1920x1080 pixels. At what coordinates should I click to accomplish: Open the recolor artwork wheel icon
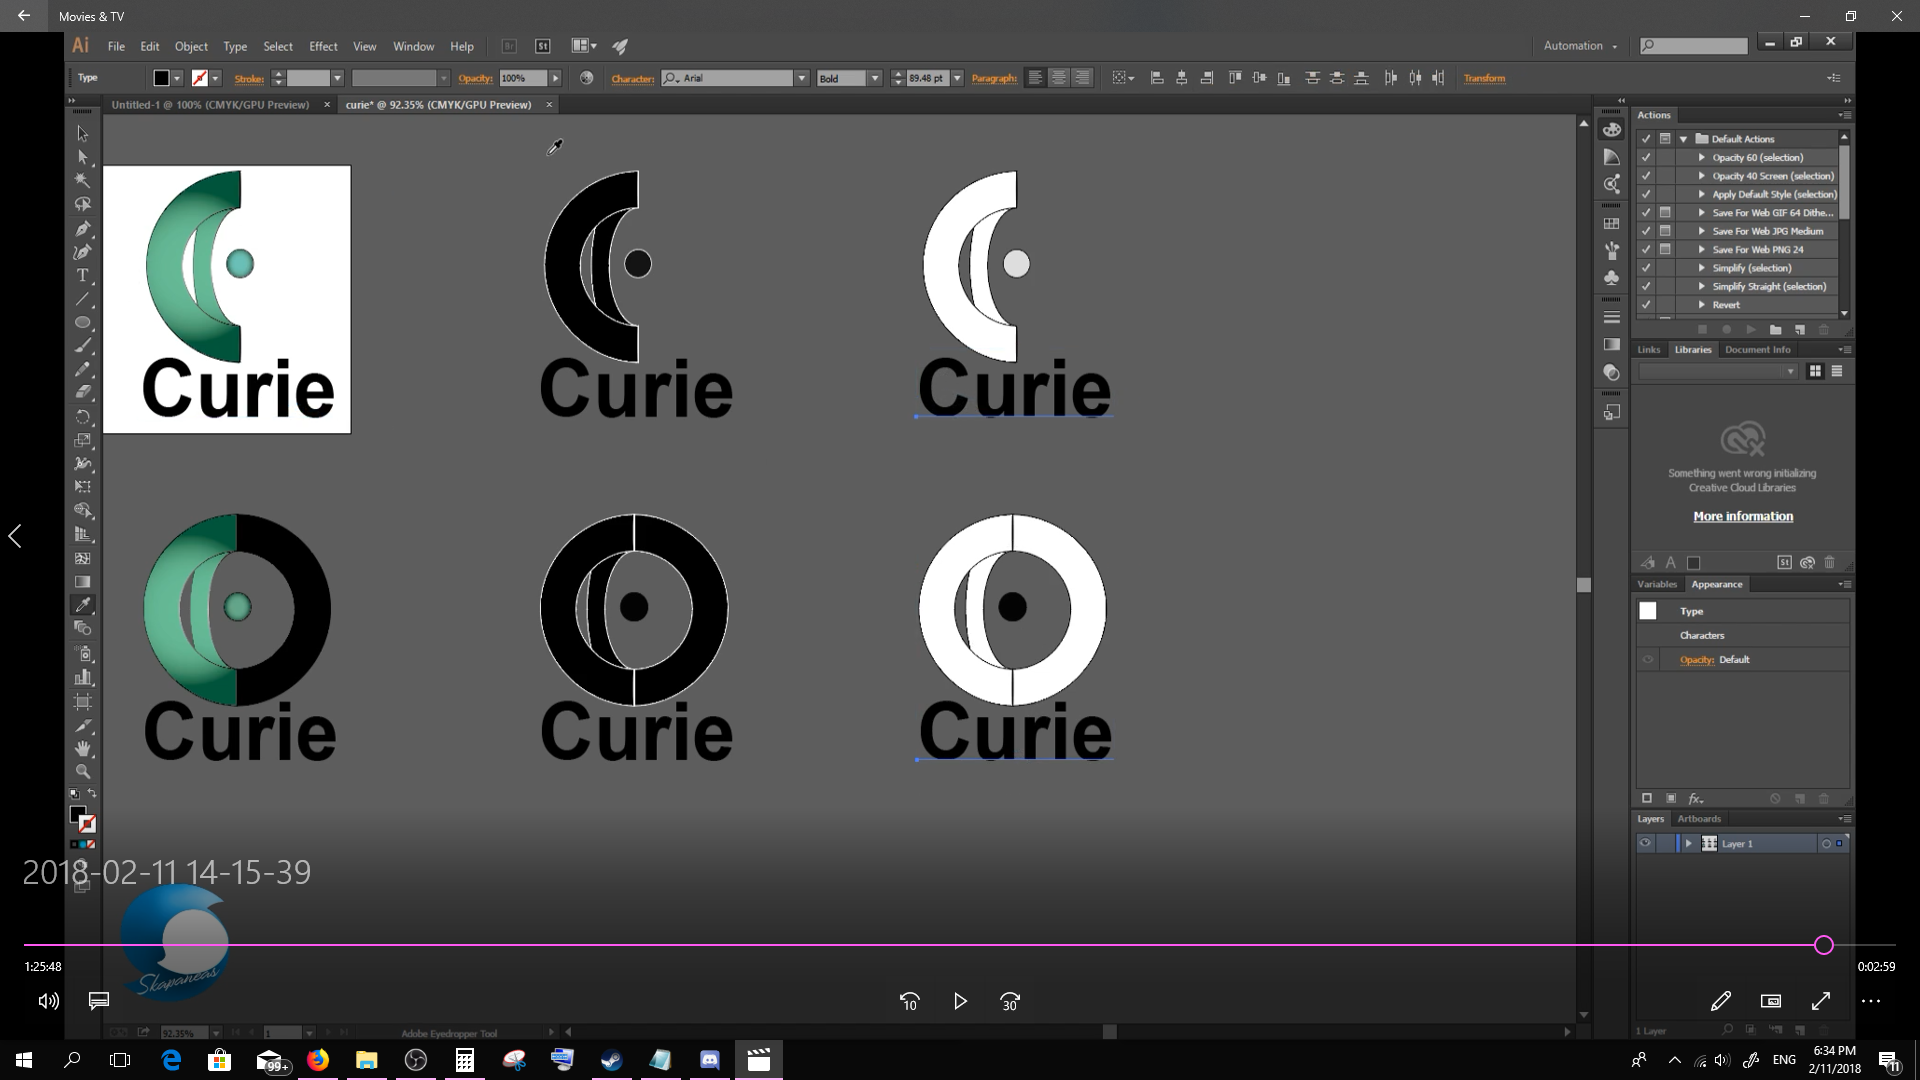point(587,78)
